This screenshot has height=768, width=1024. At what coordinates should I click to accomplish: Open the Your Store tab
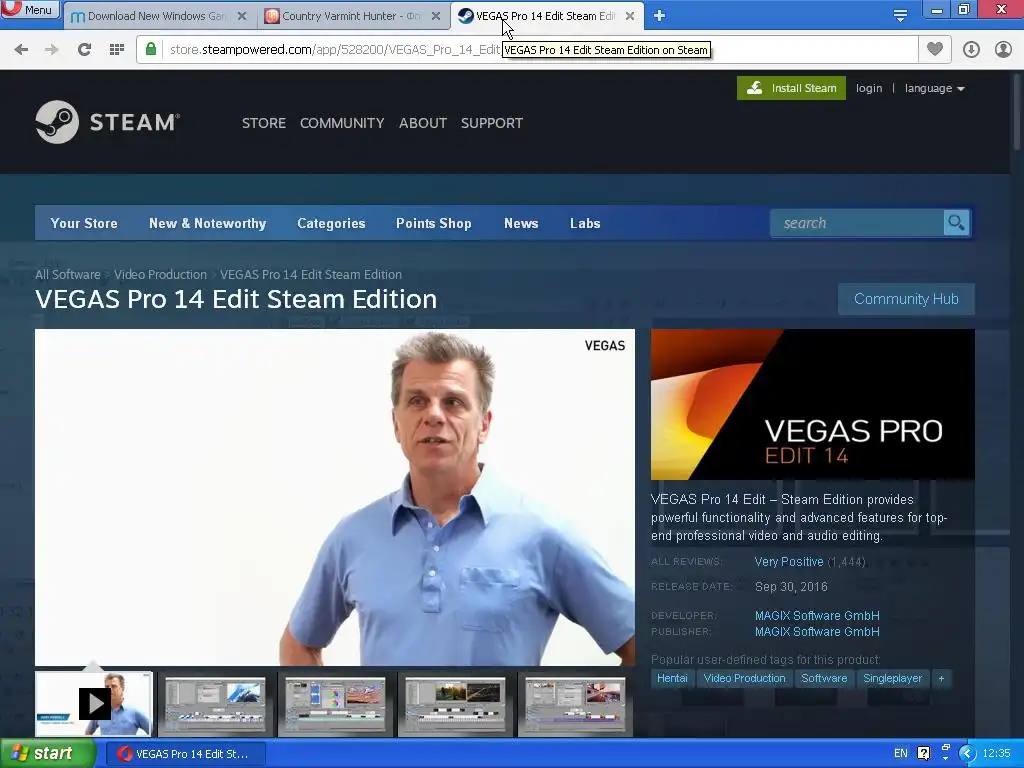[x=84, y=223]
